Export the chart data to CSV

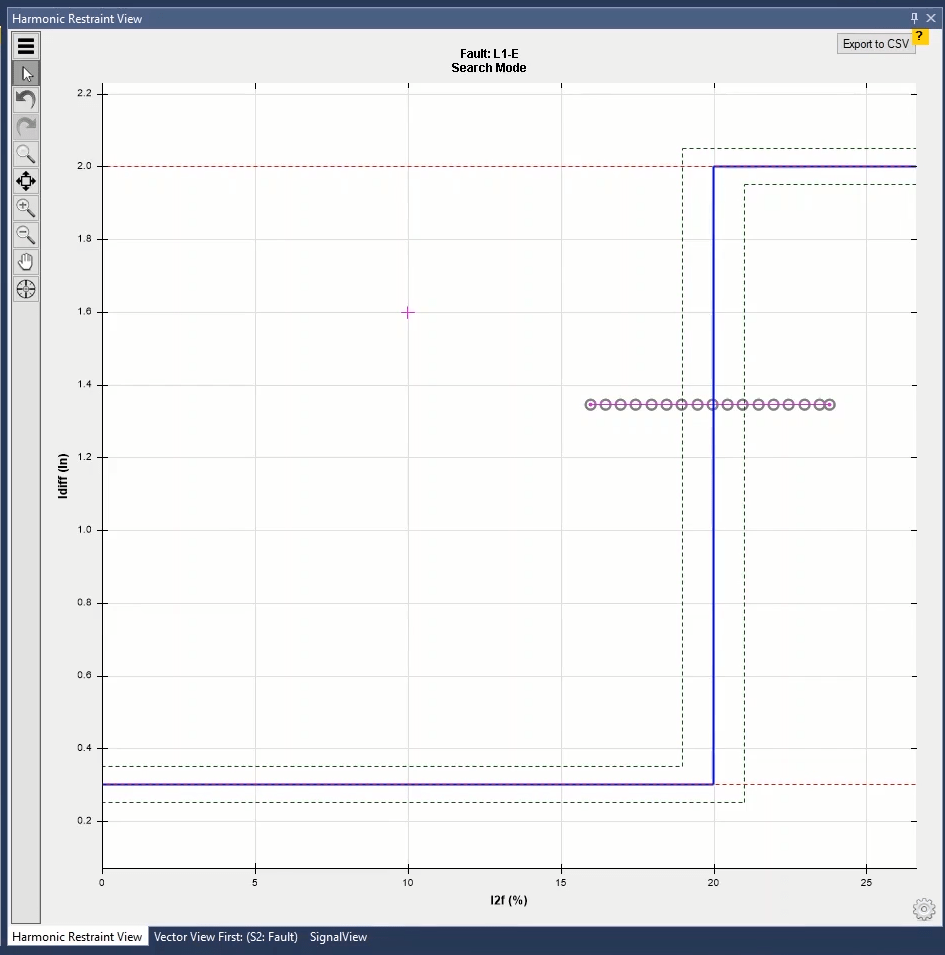pyautogui.click(x=875, y=44)
